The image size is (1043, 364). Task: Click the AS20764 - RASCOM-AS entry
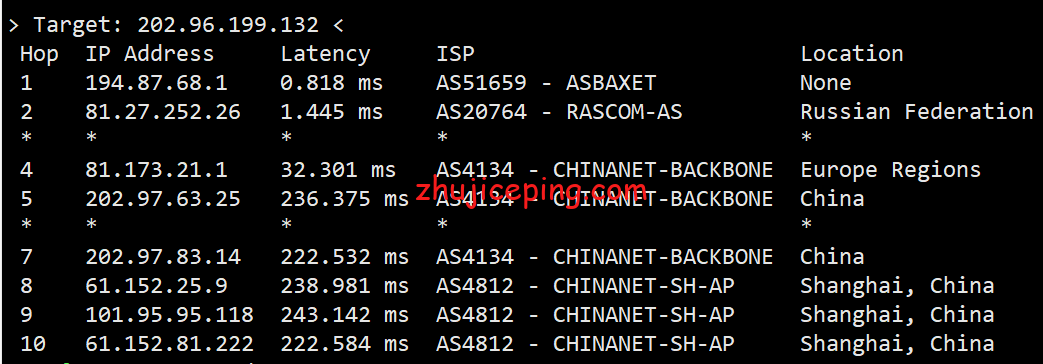[559, 112]
